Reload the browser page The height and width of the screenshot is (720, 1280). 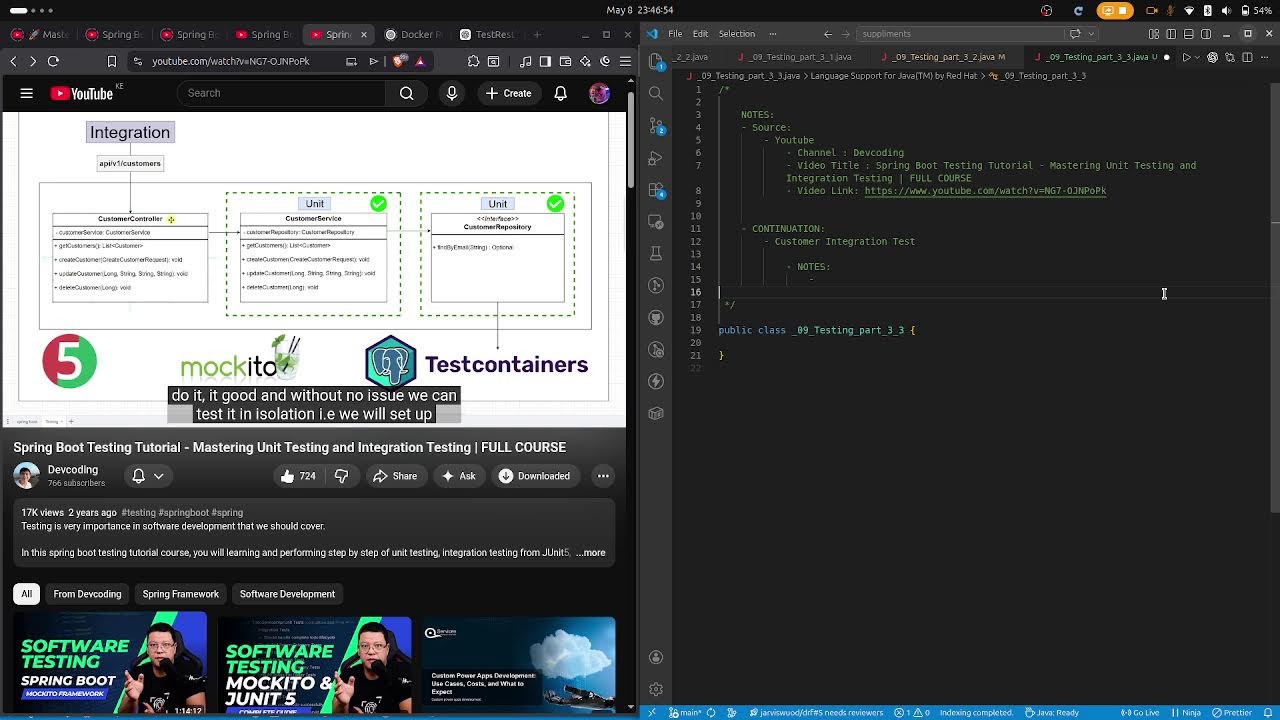53,61
